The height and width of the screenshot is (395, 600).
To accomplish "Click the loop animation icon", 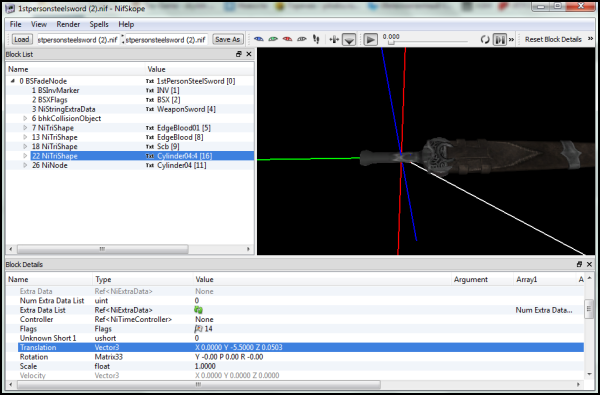I will [485, 39].
